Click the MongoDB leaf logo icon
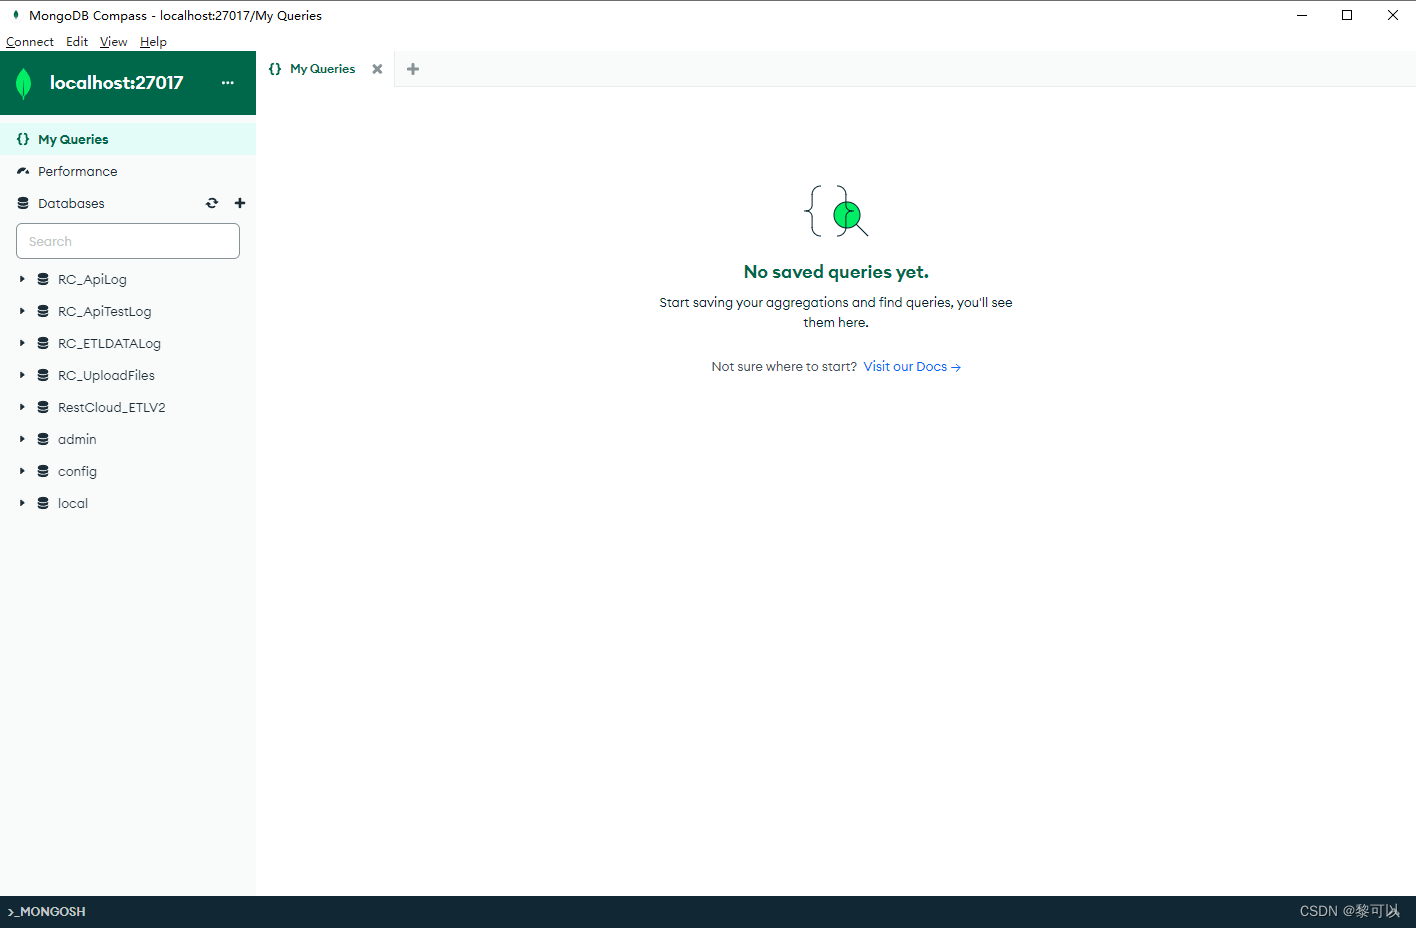1416x928 pixels. [22, 83]
